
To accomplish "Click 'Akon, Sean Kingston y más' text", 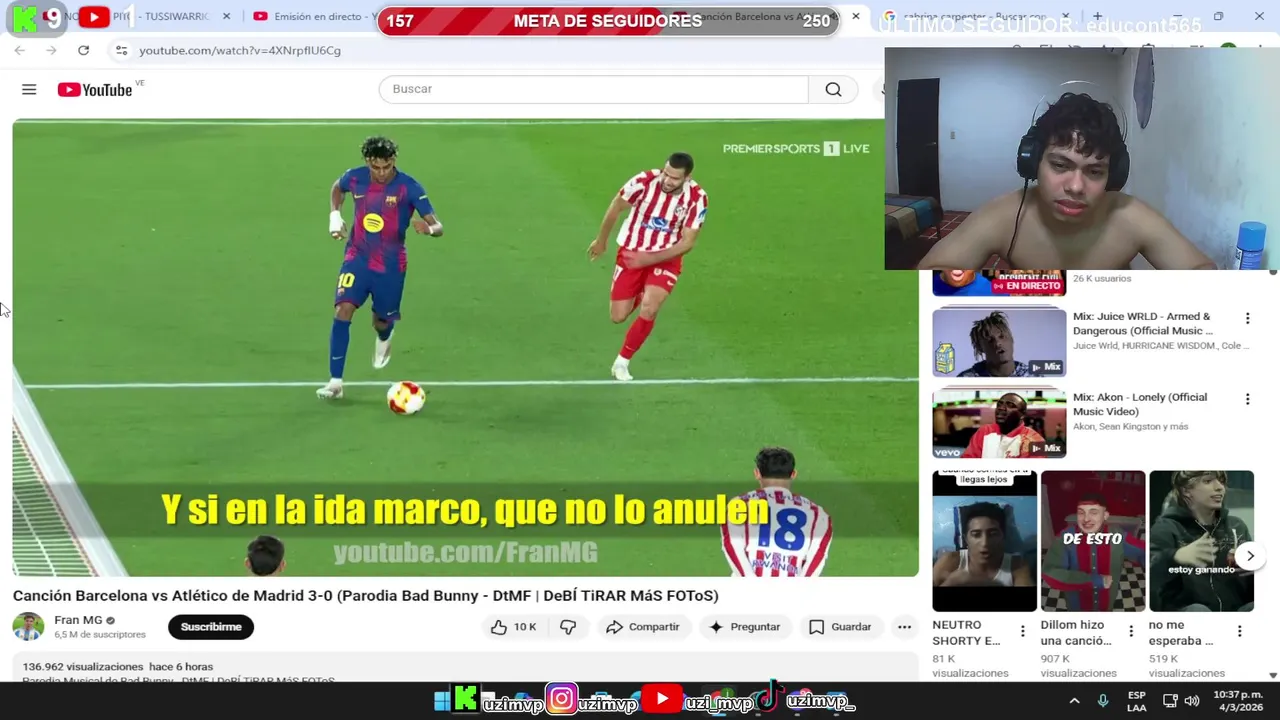I will click(1131, 426).
